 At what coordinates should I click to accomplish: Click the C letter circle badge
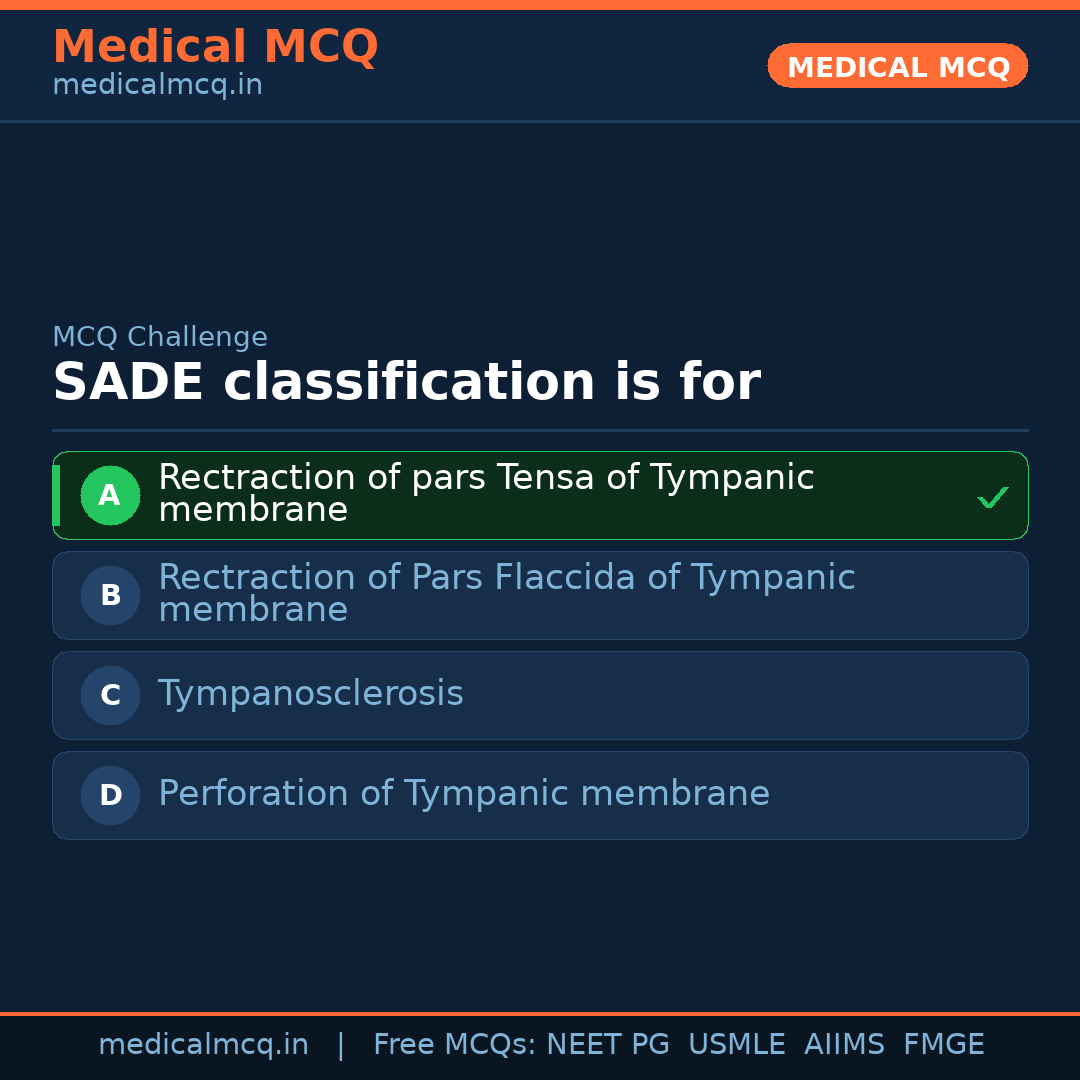pyautogui.click(x=110, y=695)
